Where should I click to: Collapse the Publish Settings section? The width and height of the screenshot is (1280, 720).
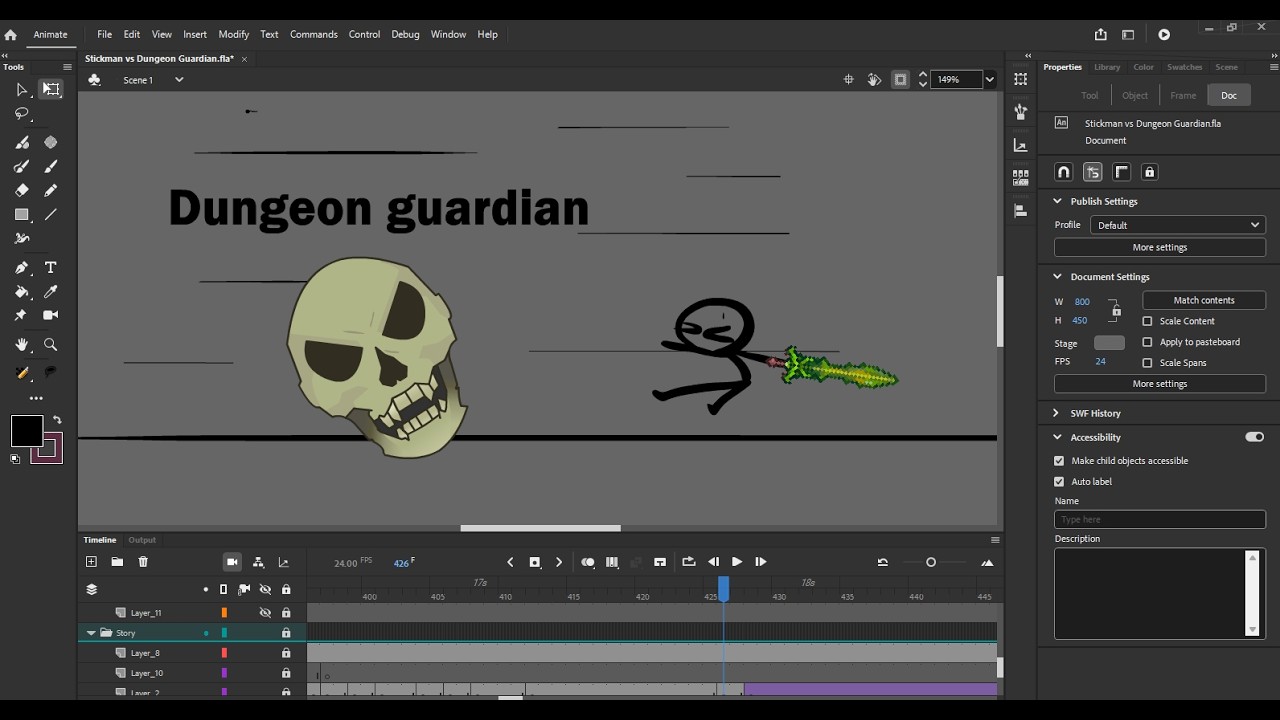(1057, 201)
